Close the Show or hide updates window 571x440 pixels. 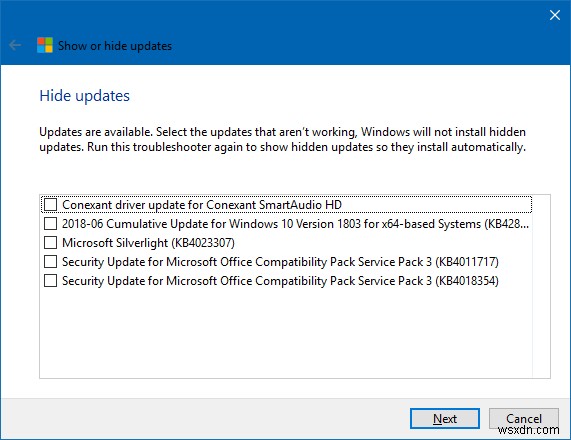point(555,15)
